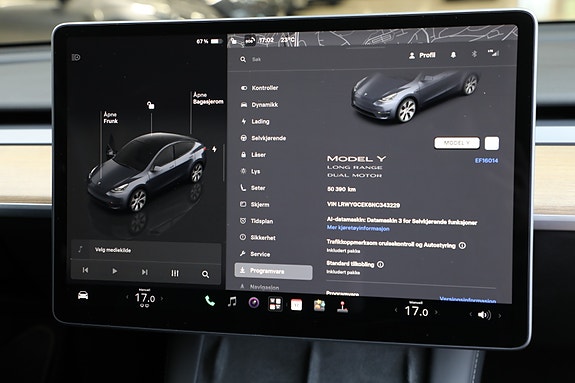Click the 17:02 clock in status bar

coord(266,40)
